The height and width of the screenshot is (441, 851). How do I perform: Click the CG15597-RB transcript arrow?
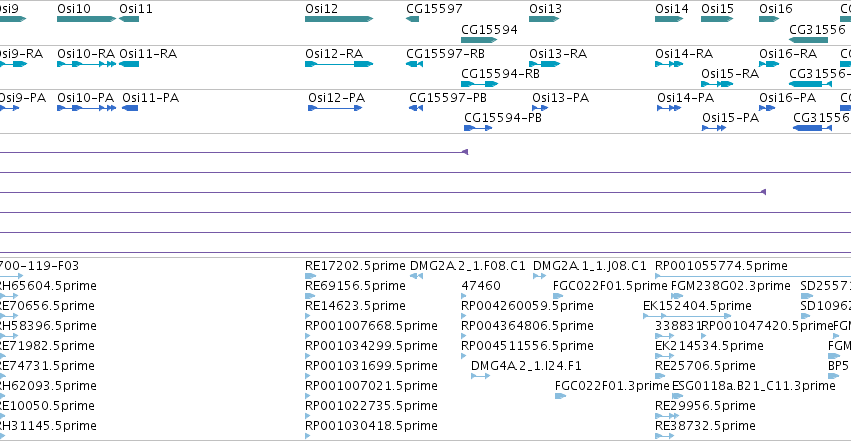click(x=415, y=64)
